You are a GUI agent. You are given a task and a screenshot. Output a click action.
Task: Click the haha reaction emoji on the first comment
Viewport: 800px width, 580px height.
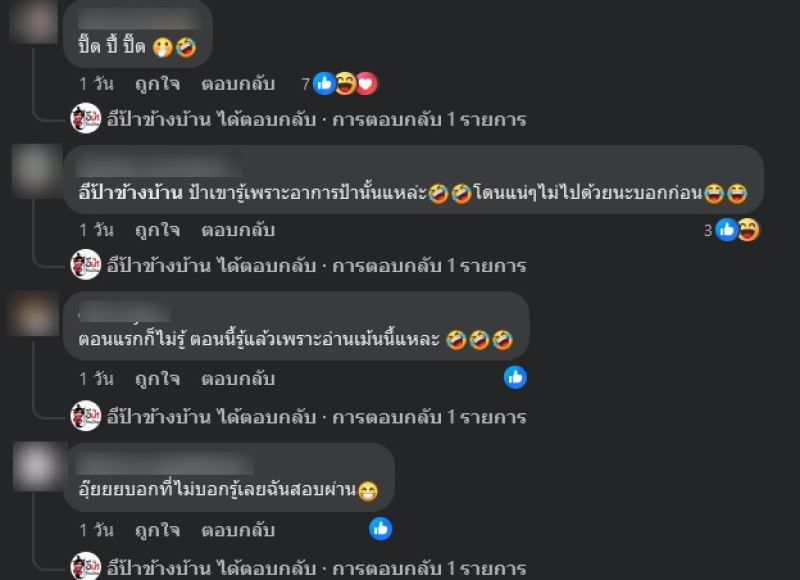(345, 83)
